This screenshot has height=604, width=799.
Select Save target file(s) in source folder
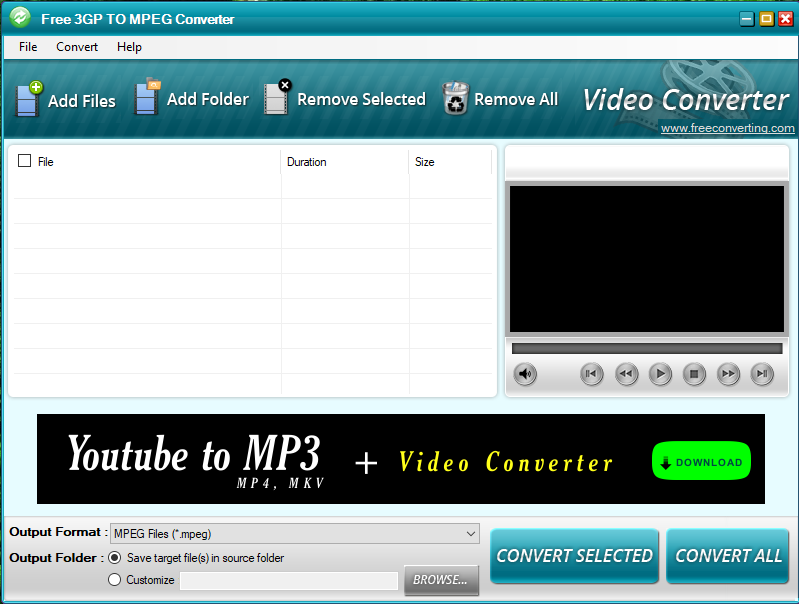point(115,558)
